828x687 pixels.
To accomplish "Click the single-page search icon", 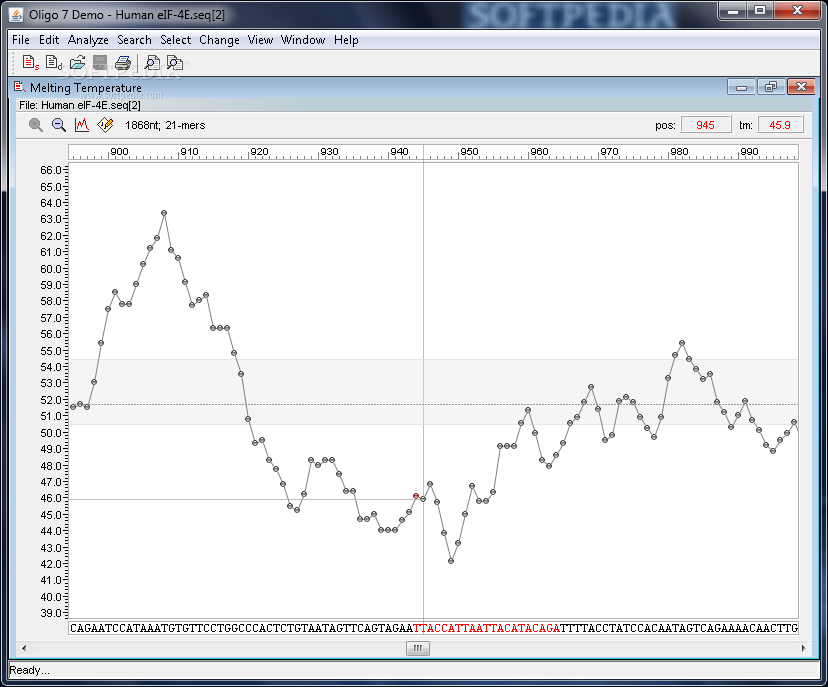I will (x=152, y=63).
